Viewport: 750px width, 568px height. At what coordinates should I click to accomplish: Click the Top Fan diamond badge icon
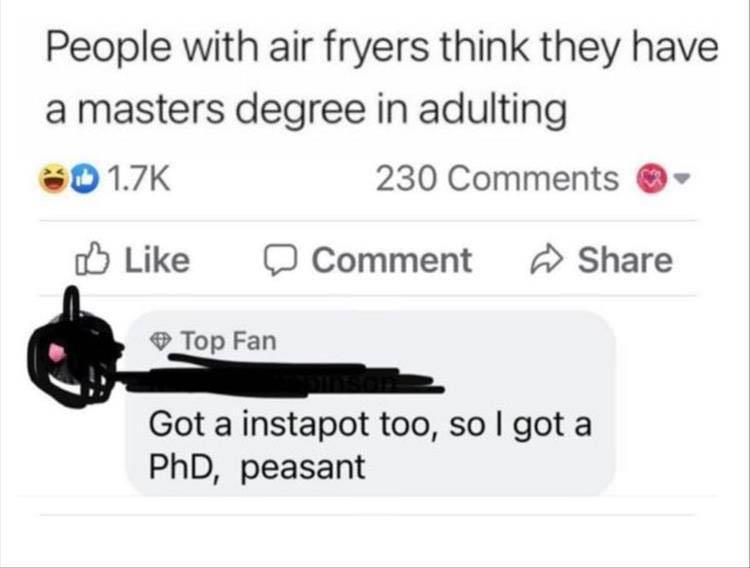coord(161,341)
